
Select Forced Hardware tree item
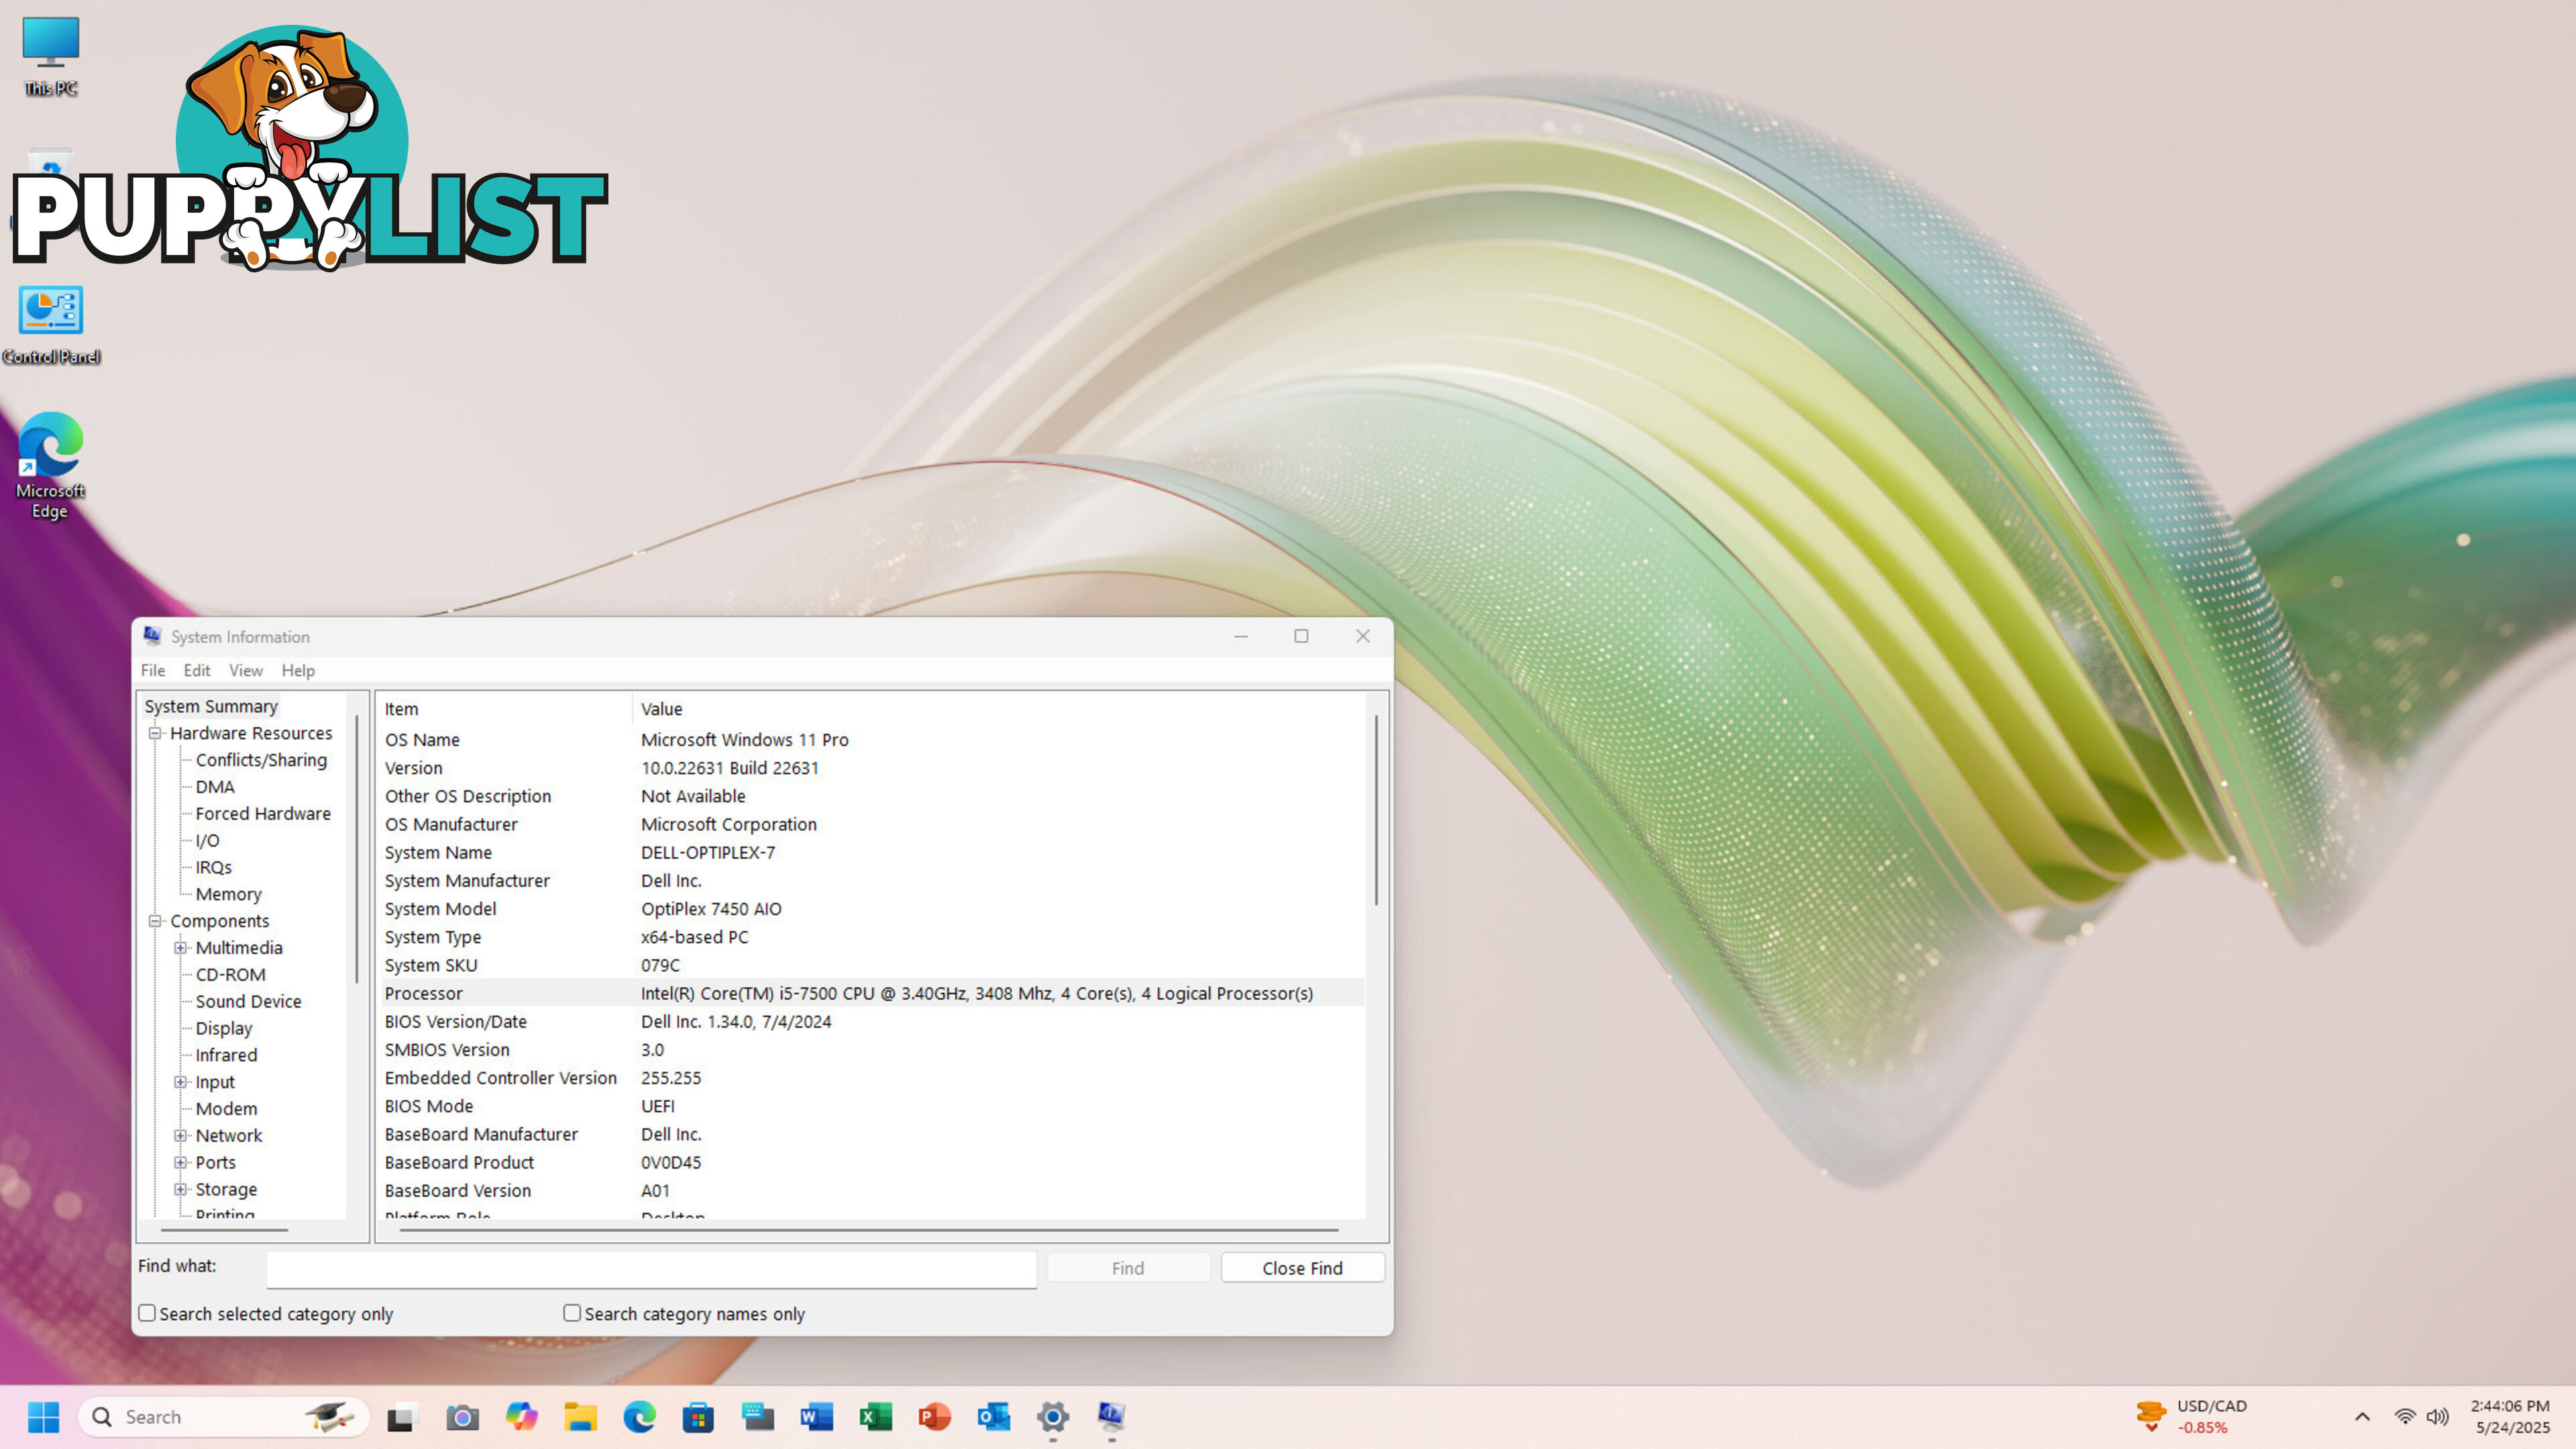click(x=263, y=814)
